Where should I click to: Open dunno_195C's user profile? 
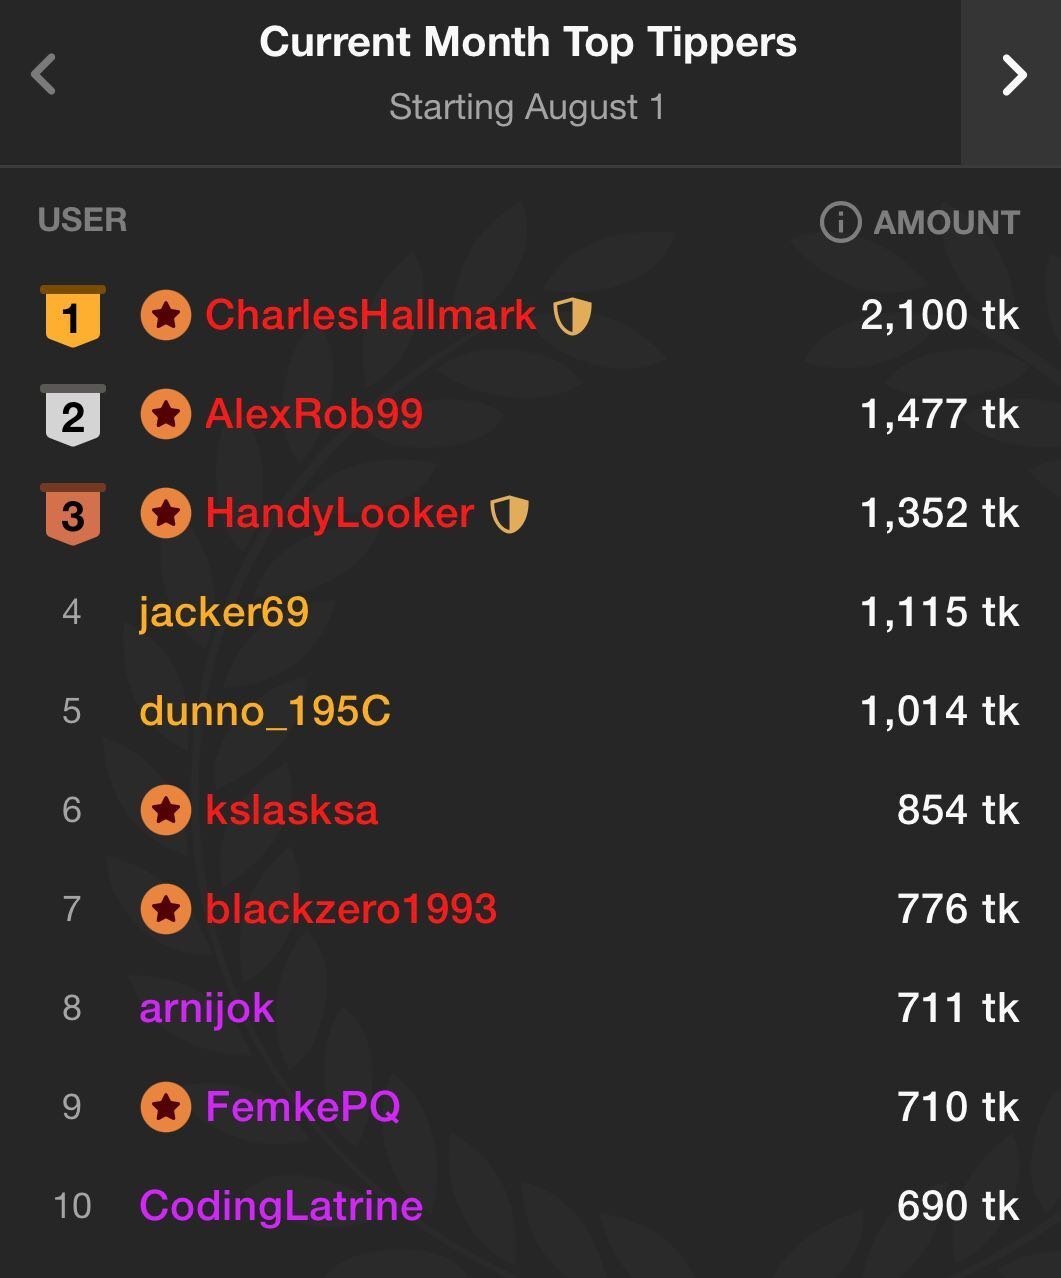265,711
